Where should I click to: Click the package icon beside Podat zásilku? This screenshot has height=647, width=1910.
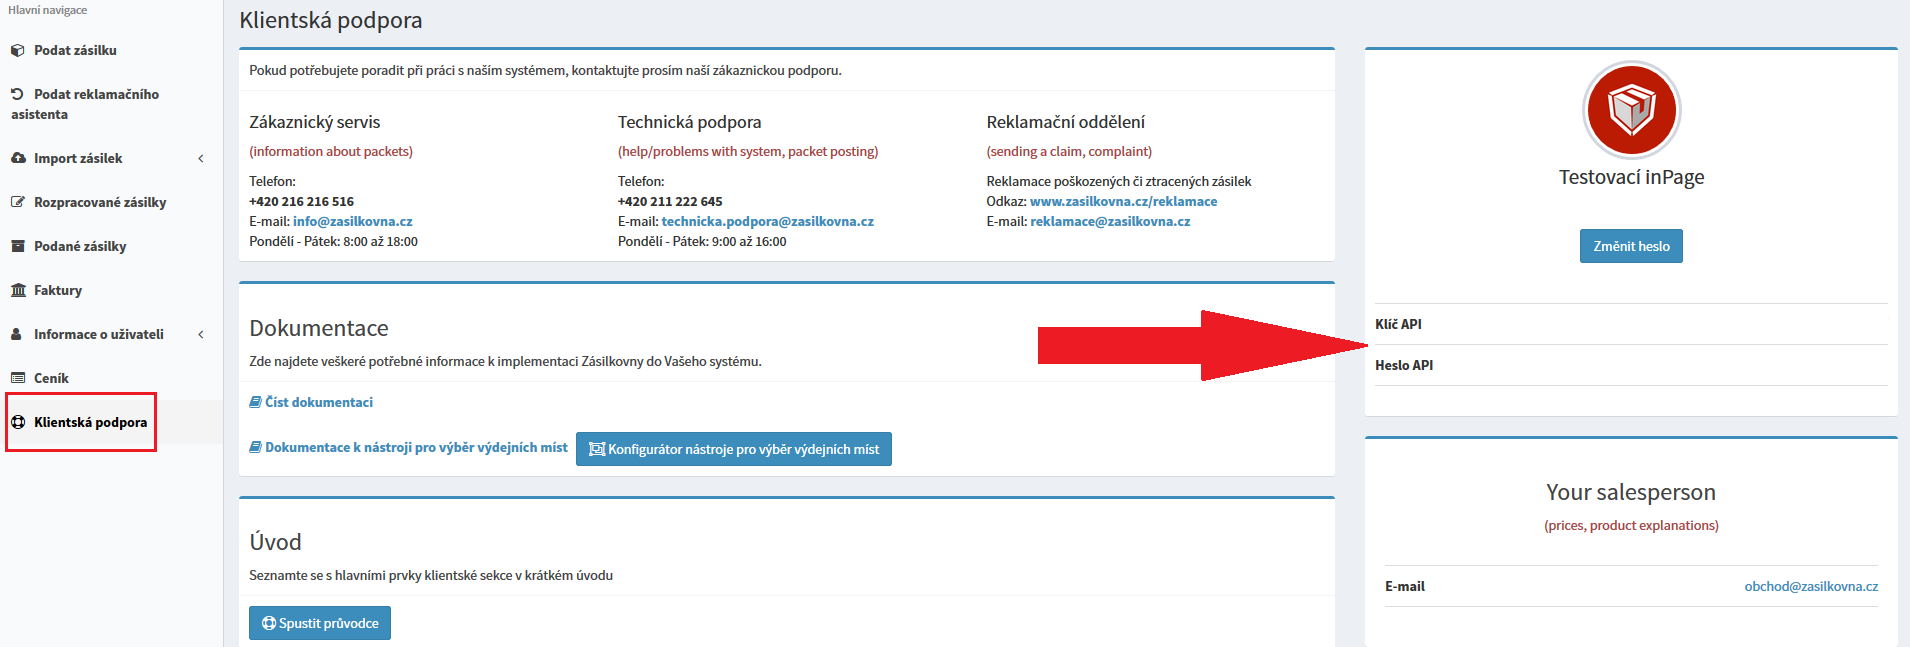point(18,50)
